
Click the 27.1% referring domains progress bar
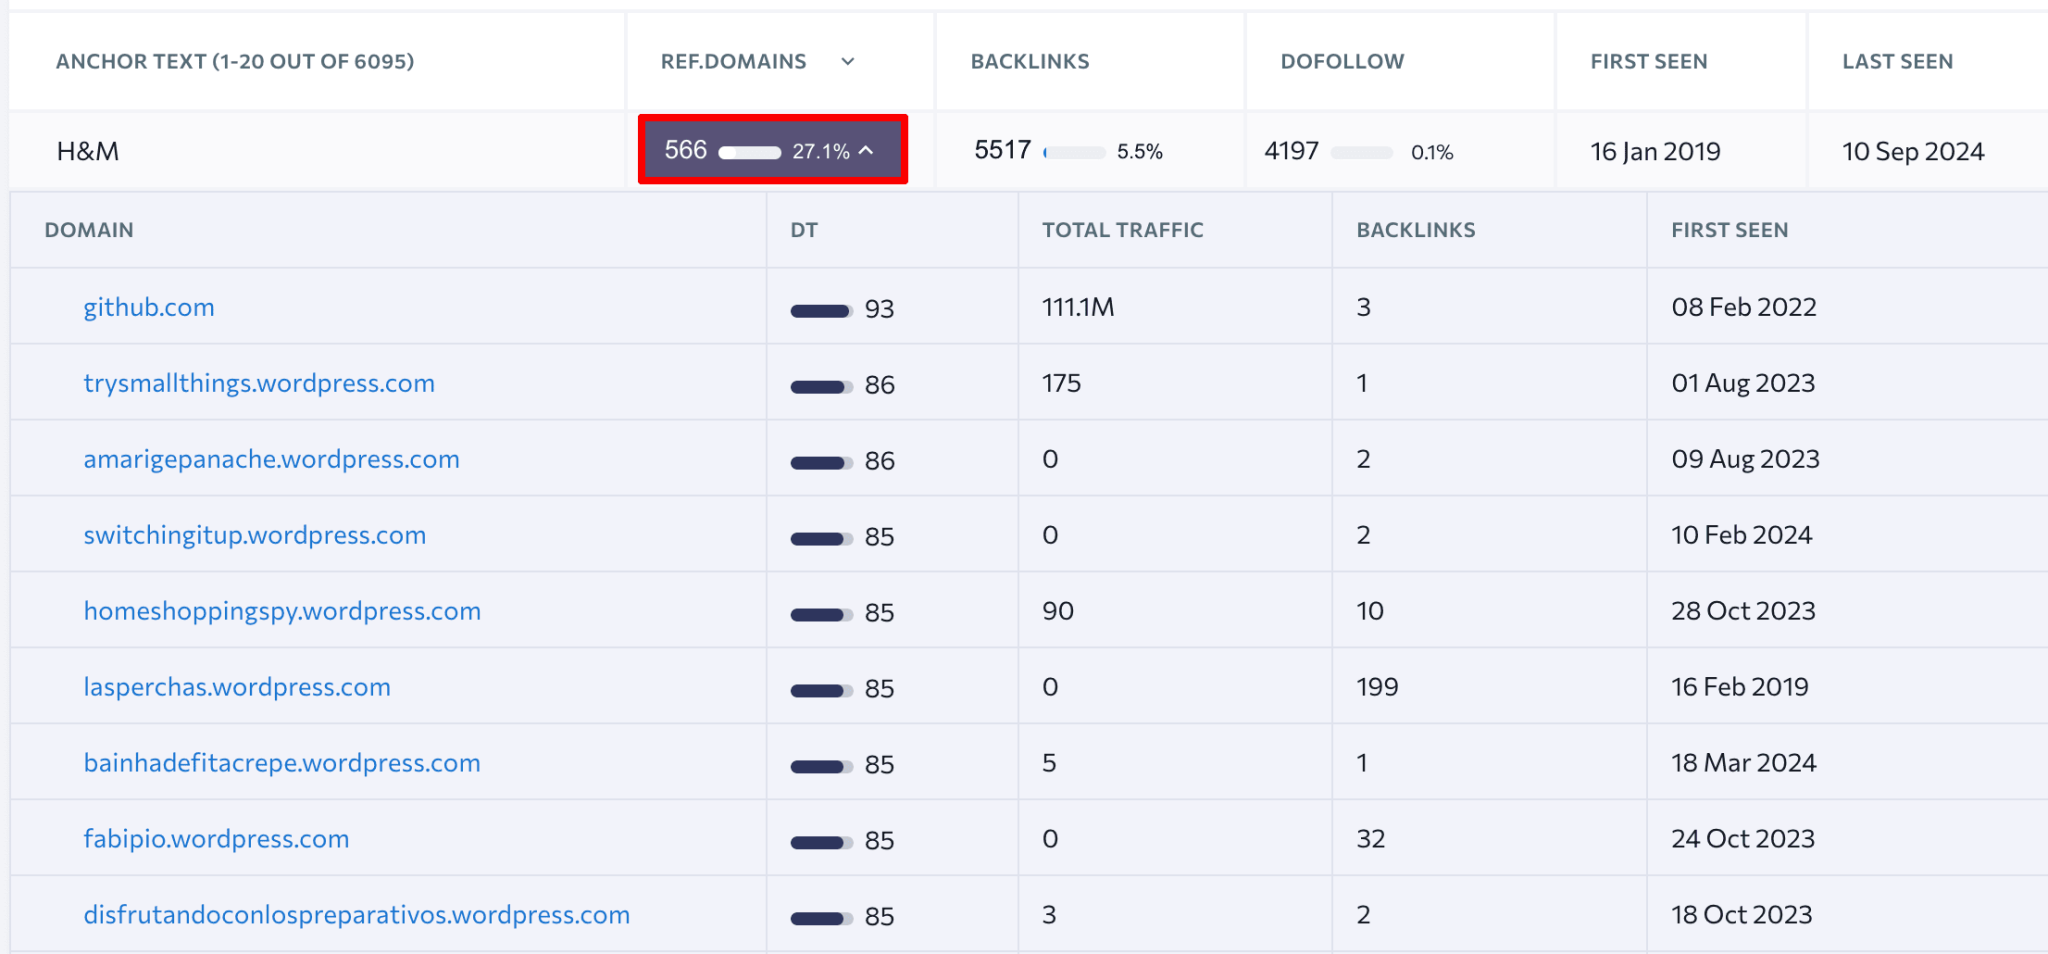[748, 151]
